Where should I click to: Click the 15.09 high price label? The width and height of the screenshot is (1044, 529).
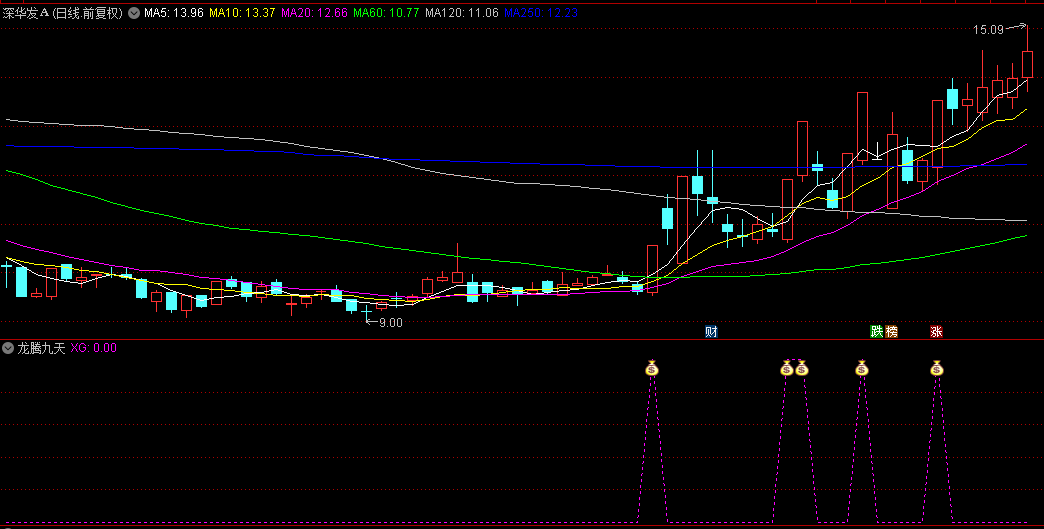pyautogui.click(x=988, y=29)
